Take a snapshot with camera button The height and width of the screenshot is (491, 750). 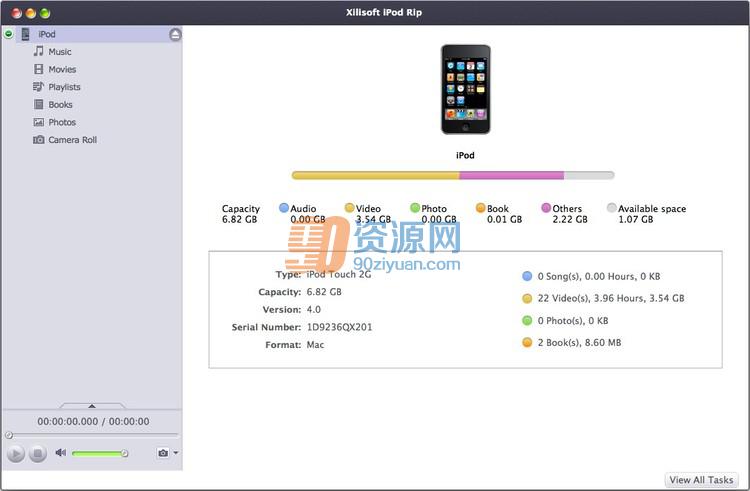(163, 453)
